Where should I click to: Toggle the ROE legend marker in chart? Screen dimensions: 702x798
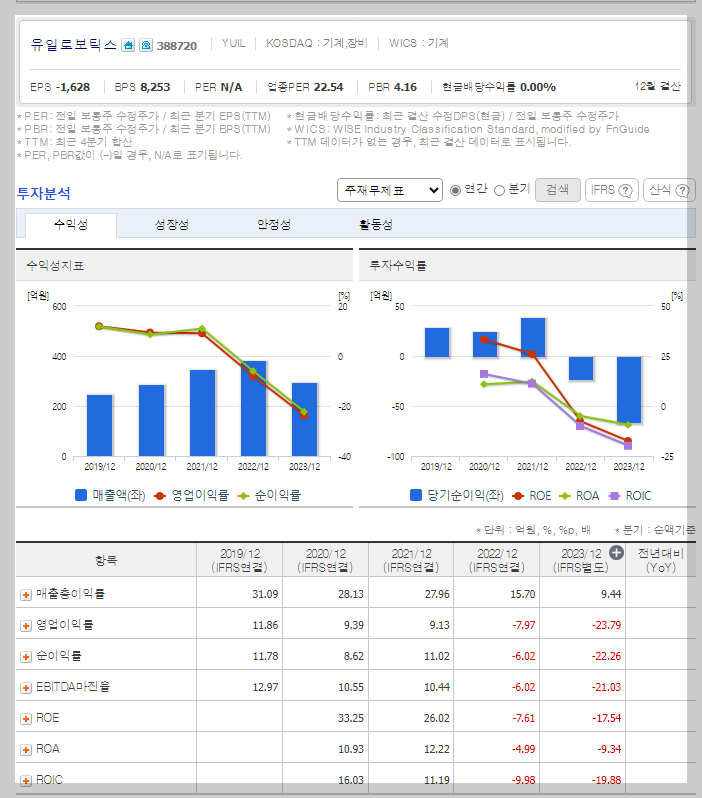(518, 496)
